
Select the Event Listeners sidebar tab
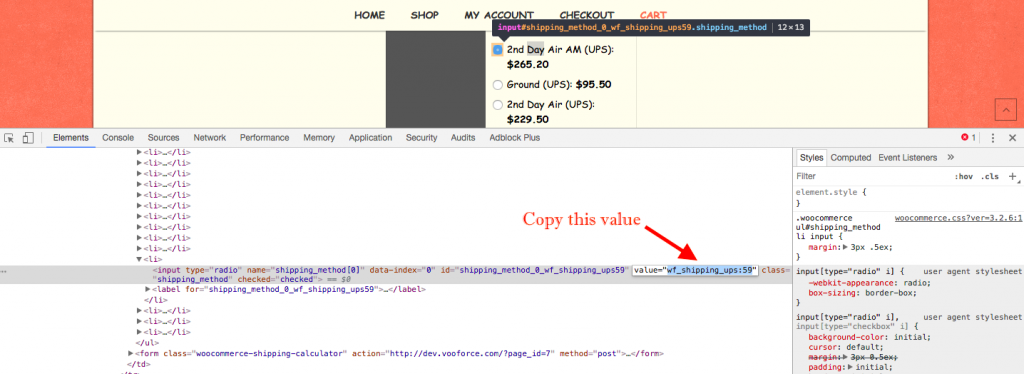908,157
